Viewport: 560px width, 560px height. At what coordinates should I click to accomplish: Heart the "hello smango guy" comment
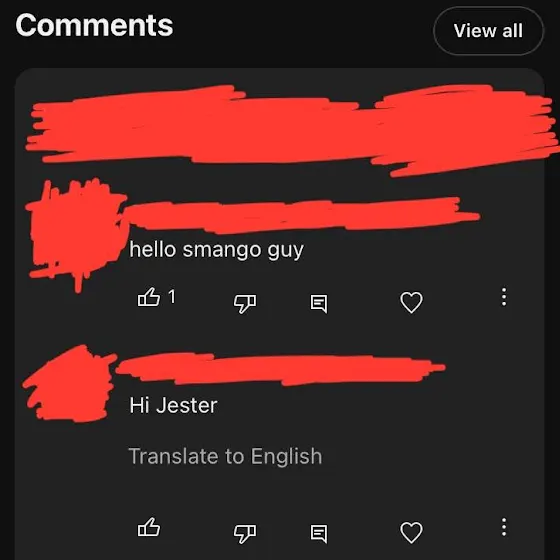pos(411,302)
